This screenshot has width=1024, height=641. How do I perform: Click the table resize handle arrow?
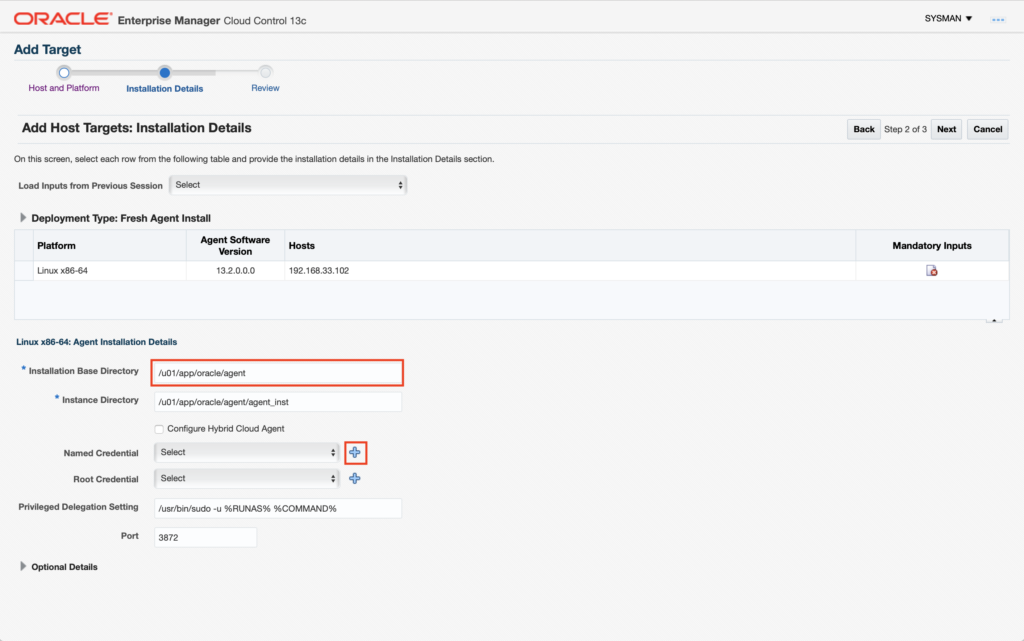coord(994,320)
